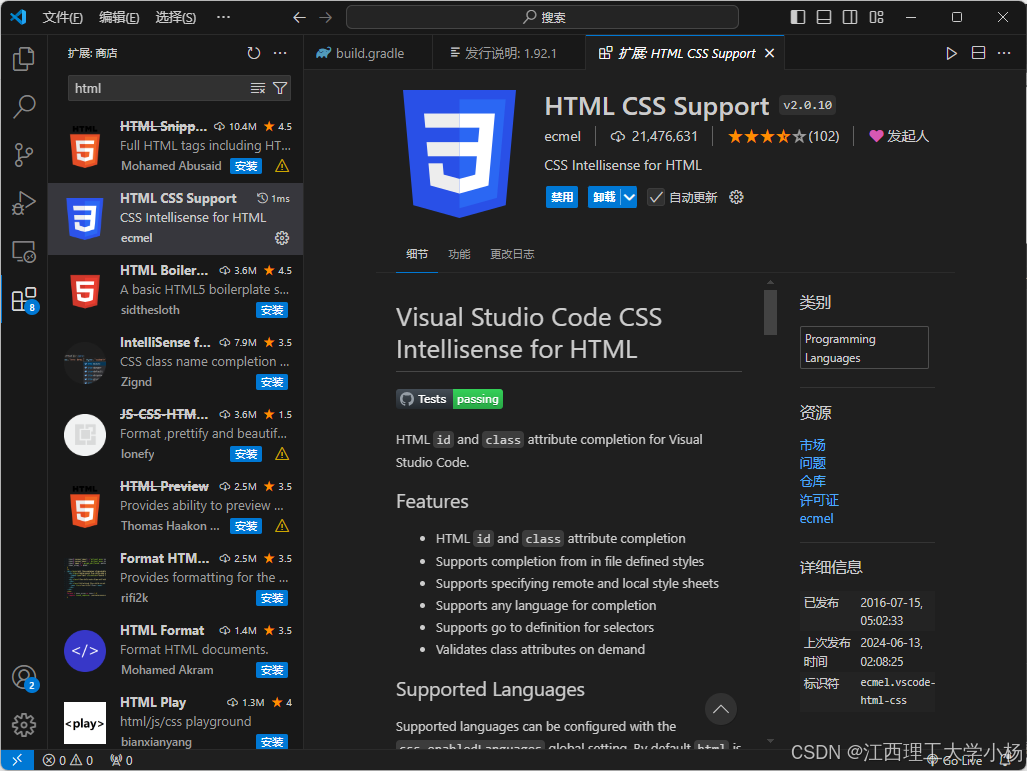The height and width of the screenshot is (771, 1027).
Task: Open the License resource link
Action: coord(819,500)
